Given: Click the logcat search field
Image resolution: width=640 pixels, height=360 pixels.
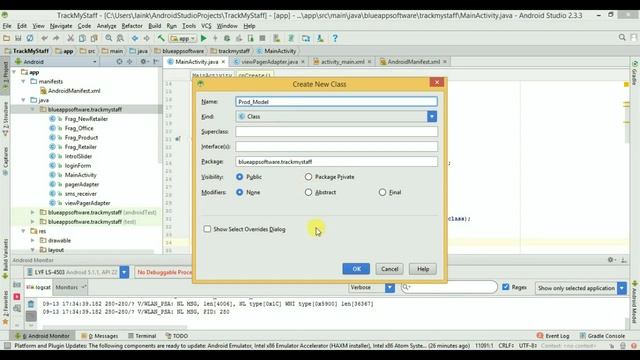Looking at the screenshot, I should coord(449,287).
